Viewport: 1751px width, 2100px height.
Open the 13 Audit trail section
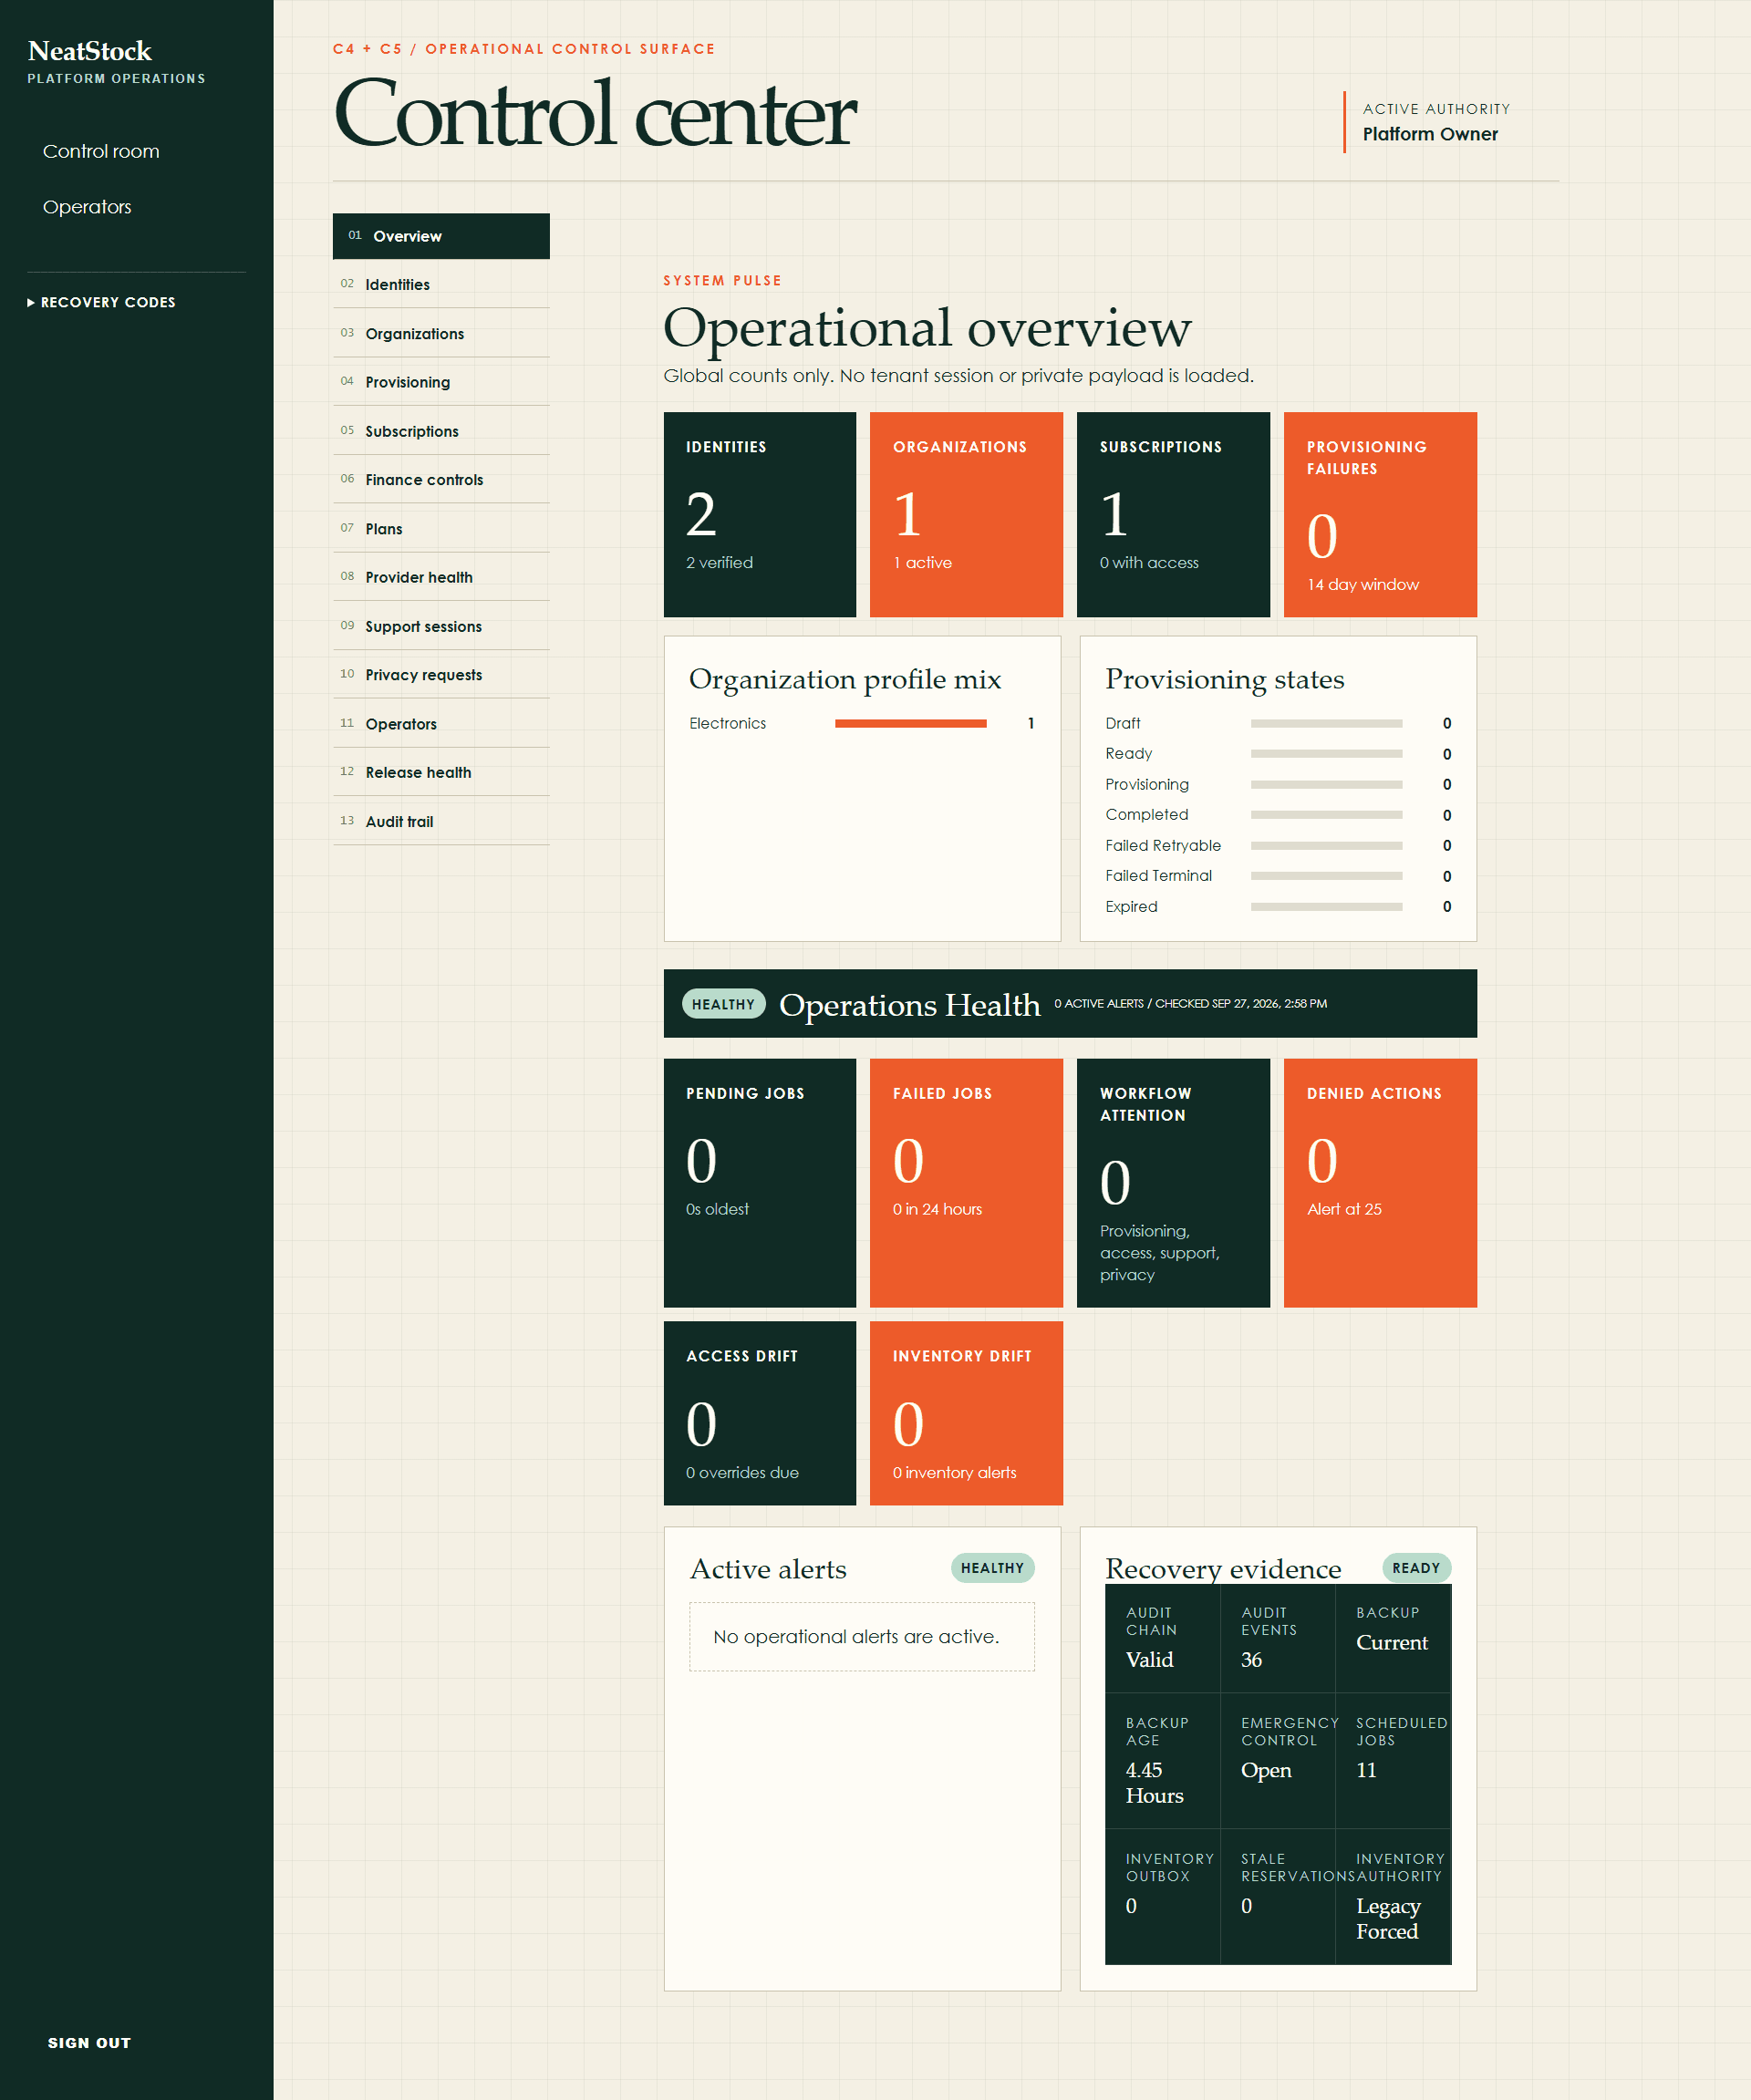441,821
